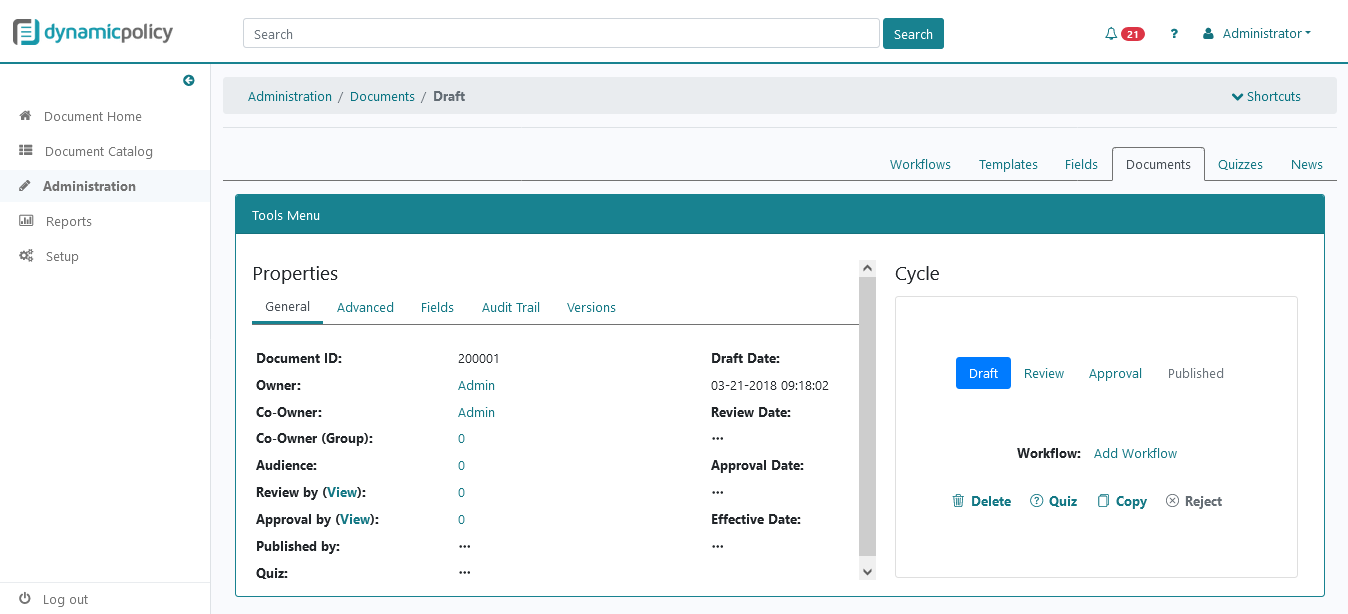1348x614 pixels.
Task: Click the Published cycle stage
Action: coord(1196,373)
